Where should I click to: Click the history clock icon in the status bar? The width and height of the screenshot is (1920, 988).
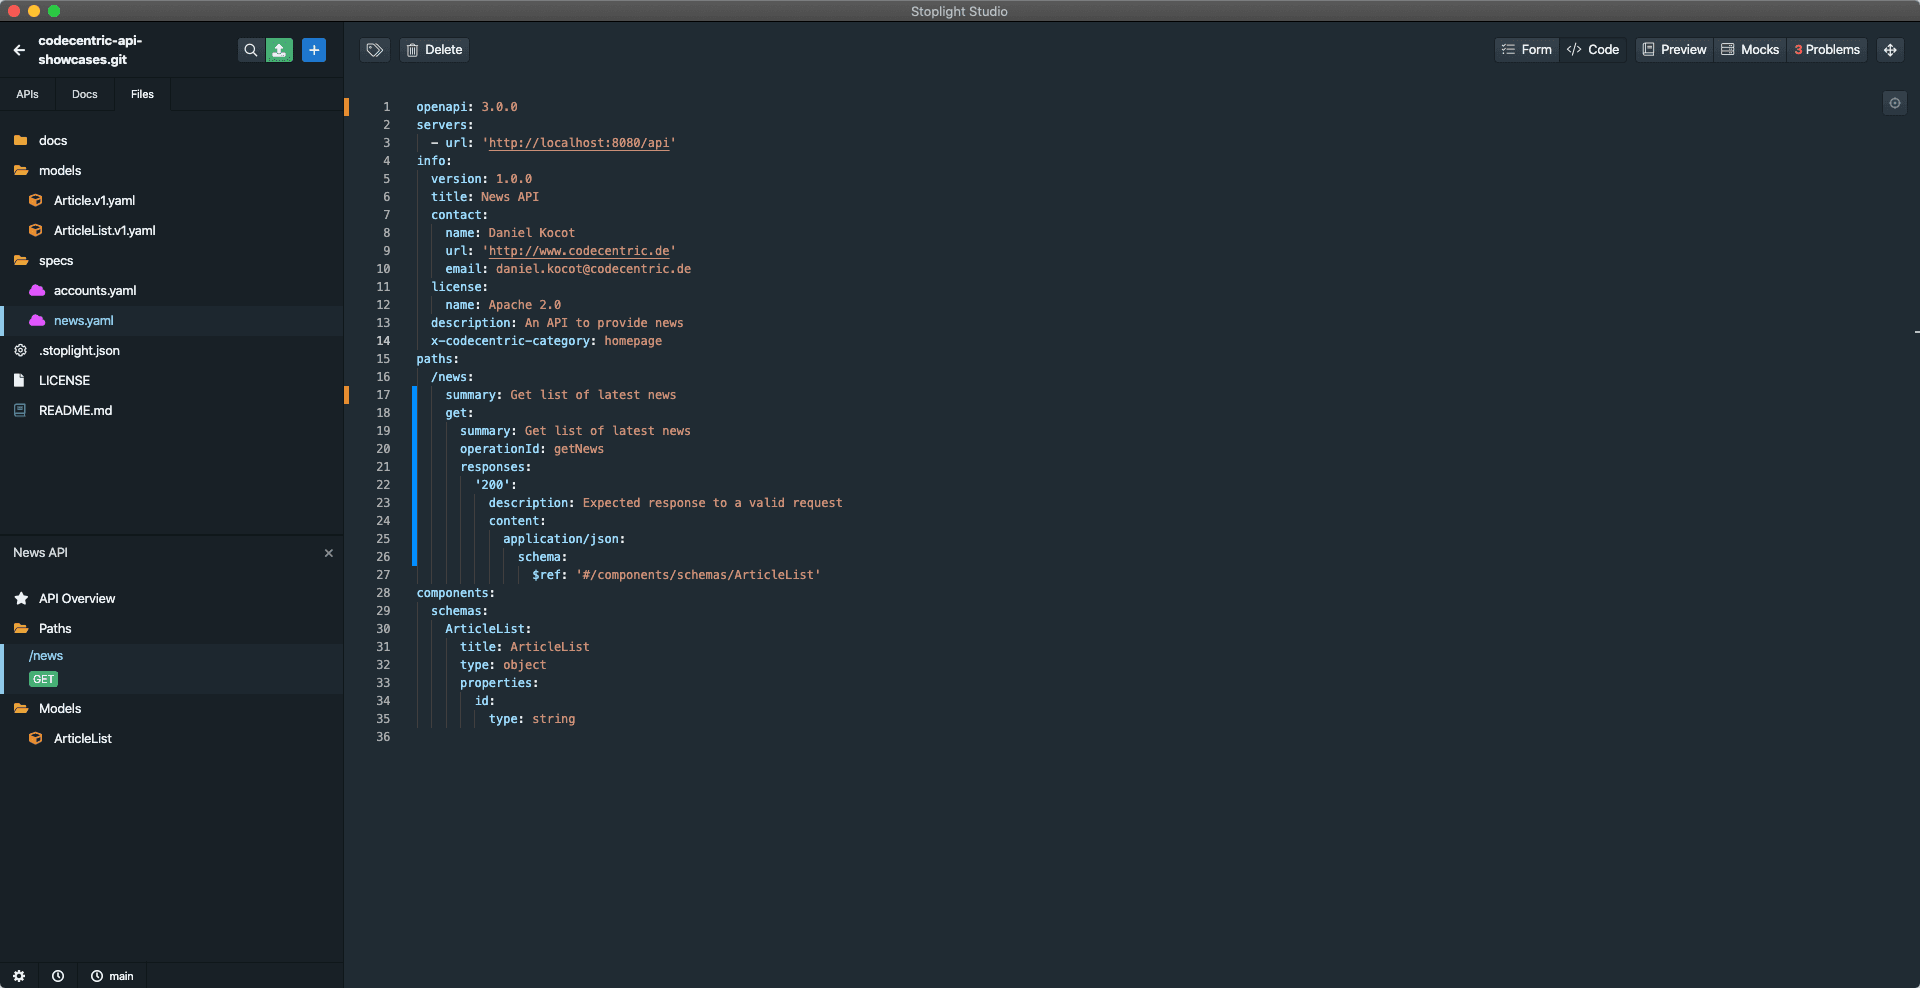click(x=58, y=976)
